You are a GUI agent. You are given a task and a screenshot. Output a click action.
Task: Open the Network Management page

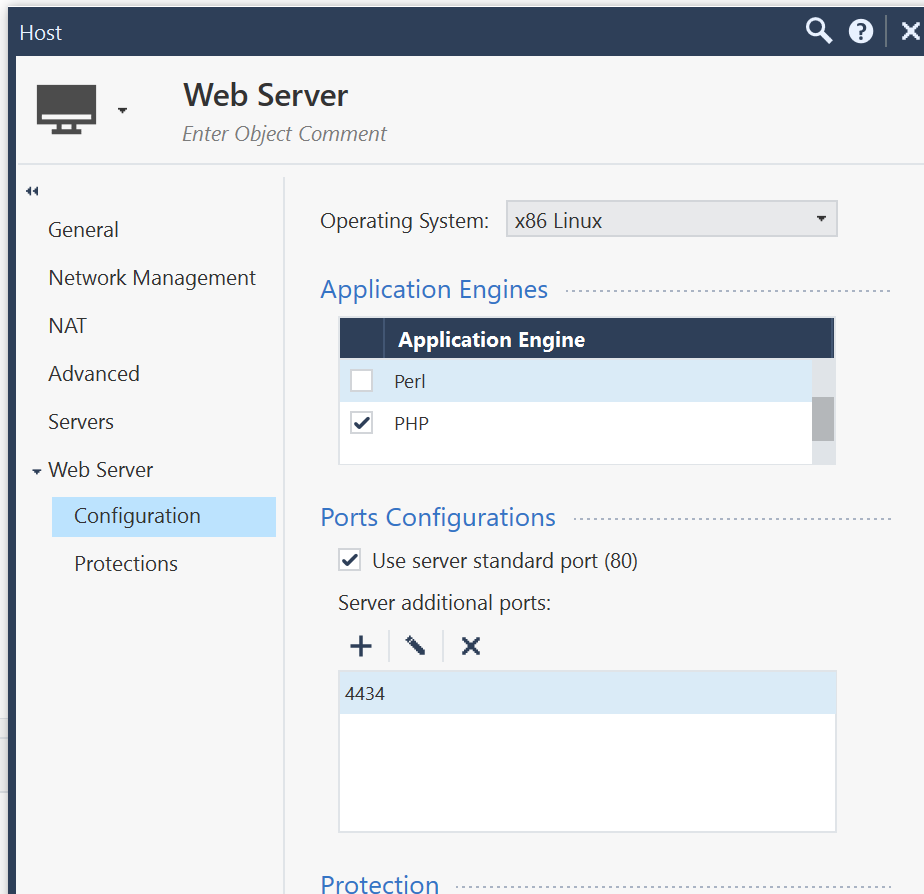(x=152, y=278)
